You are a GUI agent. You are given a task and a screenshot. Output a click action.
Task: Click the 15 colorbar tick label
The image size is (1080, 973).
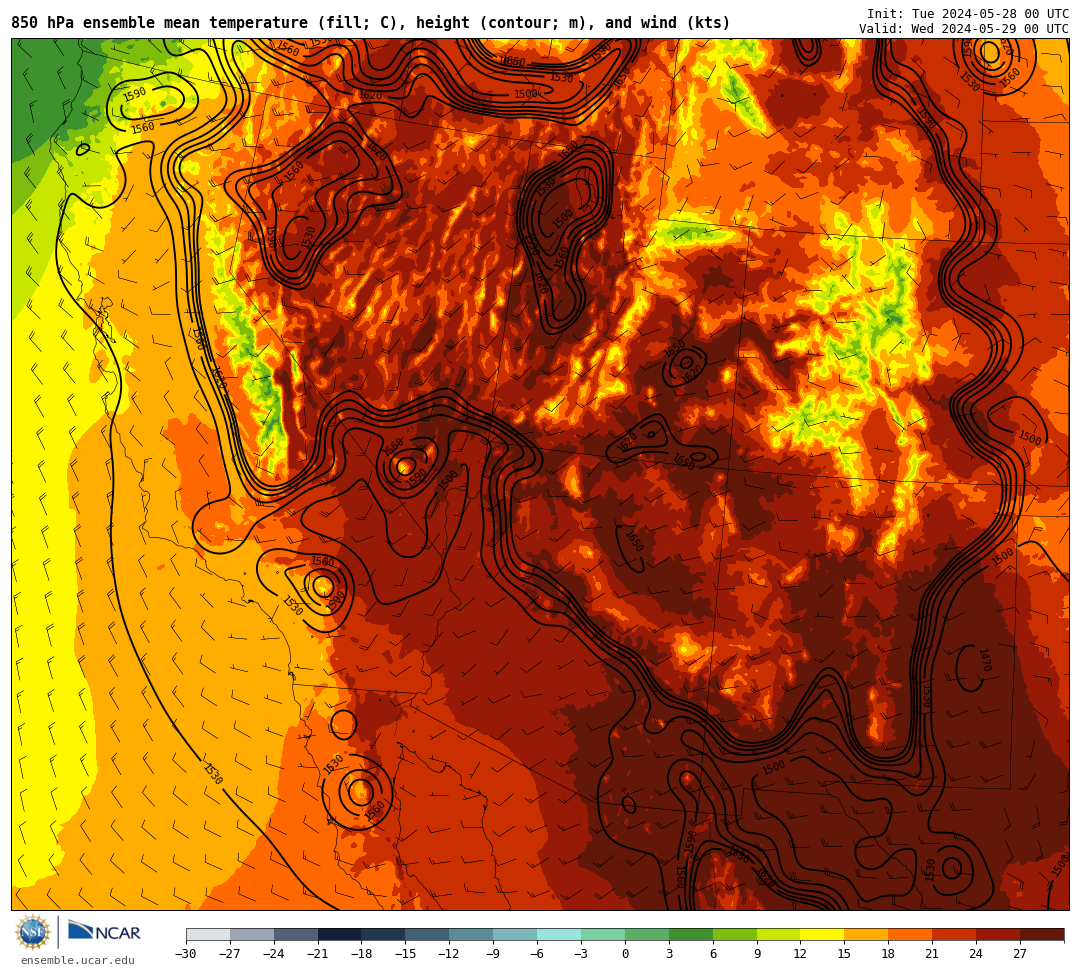click(x=844, y=954)
